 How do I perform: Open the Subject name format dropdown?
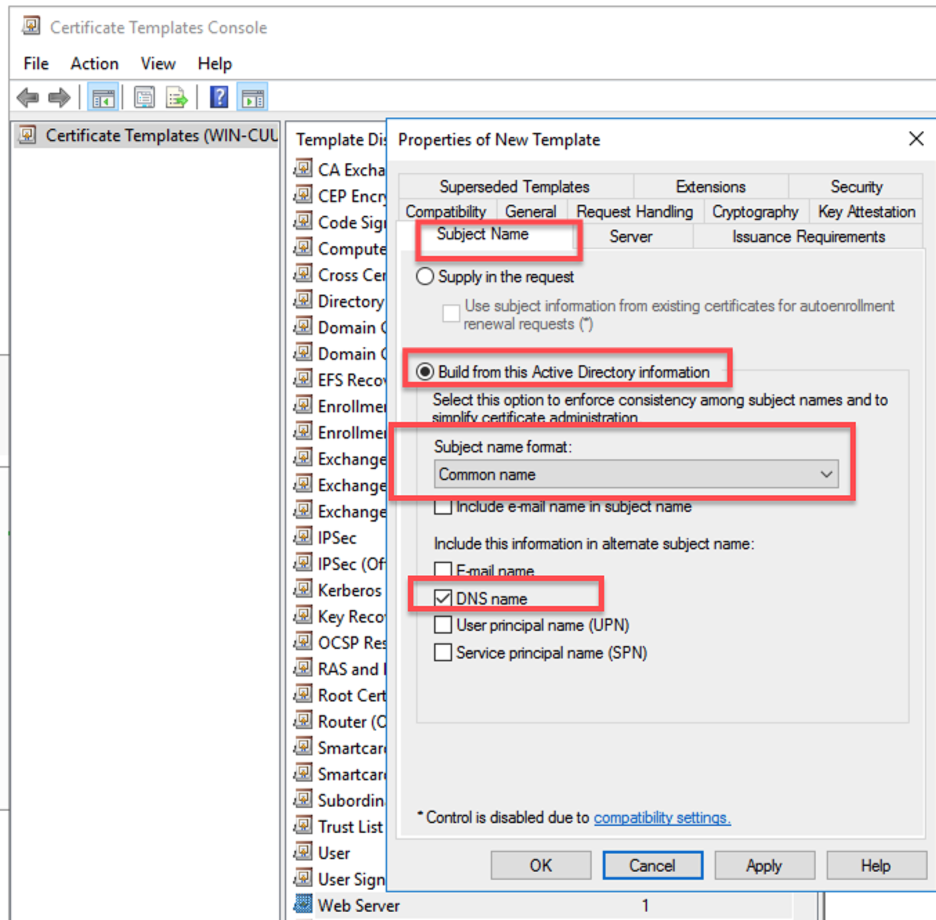(x=827, y=474)
